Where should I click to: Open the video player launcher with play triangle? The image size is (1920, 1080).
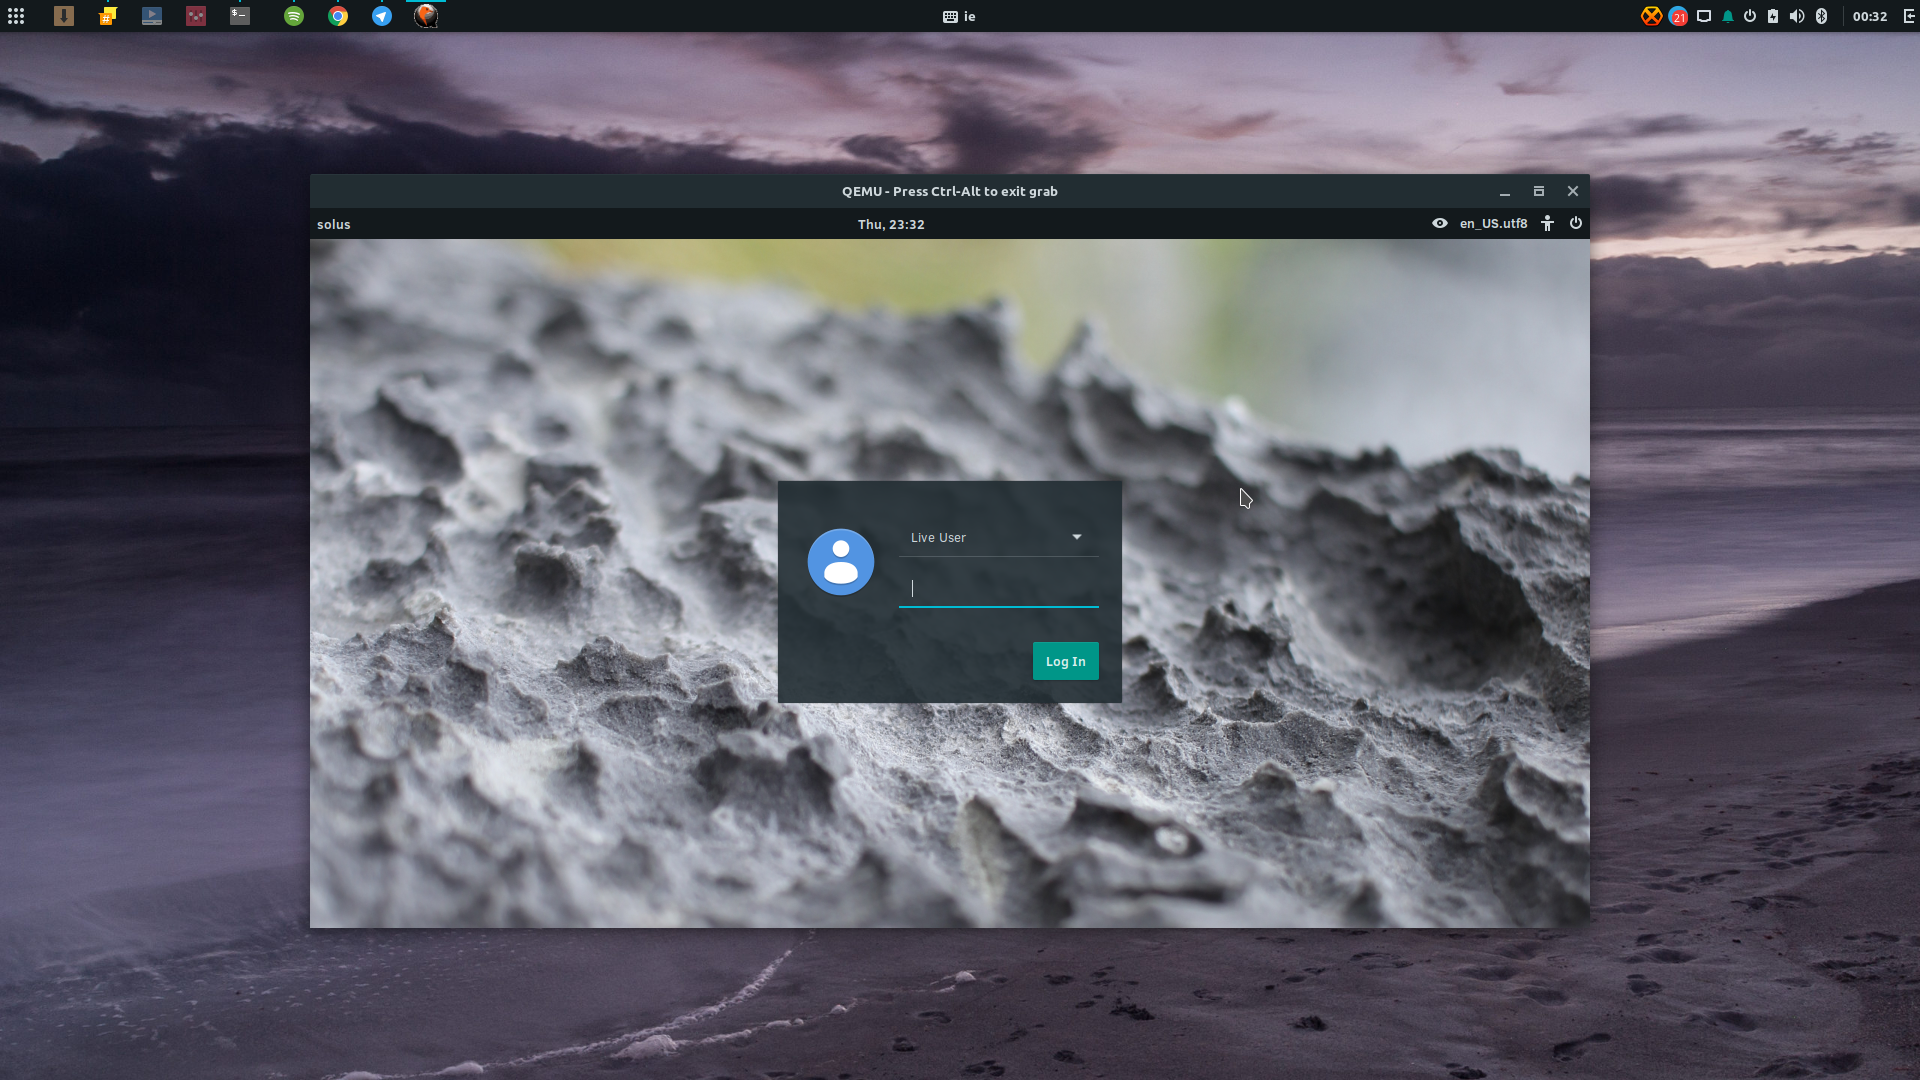point(152,16)
